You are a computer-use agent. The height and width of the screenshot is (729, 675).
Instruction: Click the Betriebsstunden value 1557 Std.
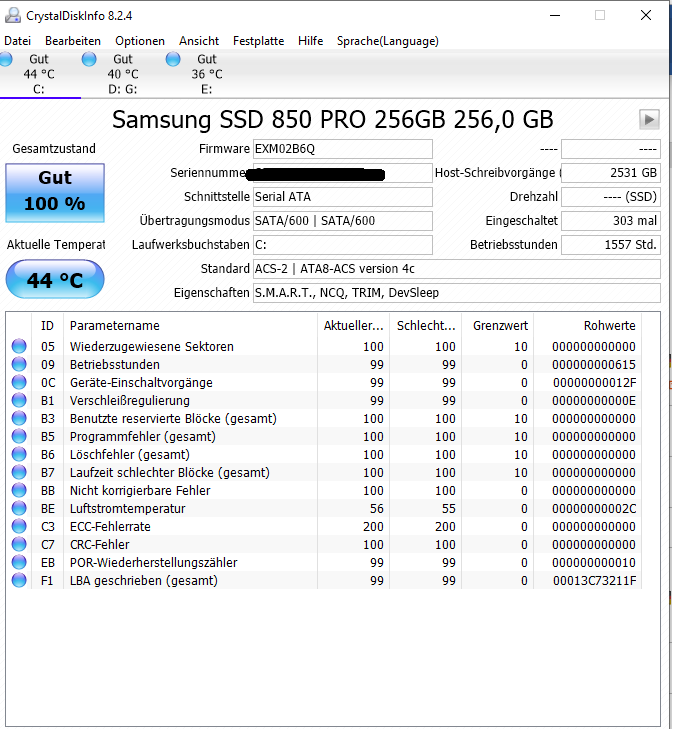pyautogui.click(x=611, y=245)
